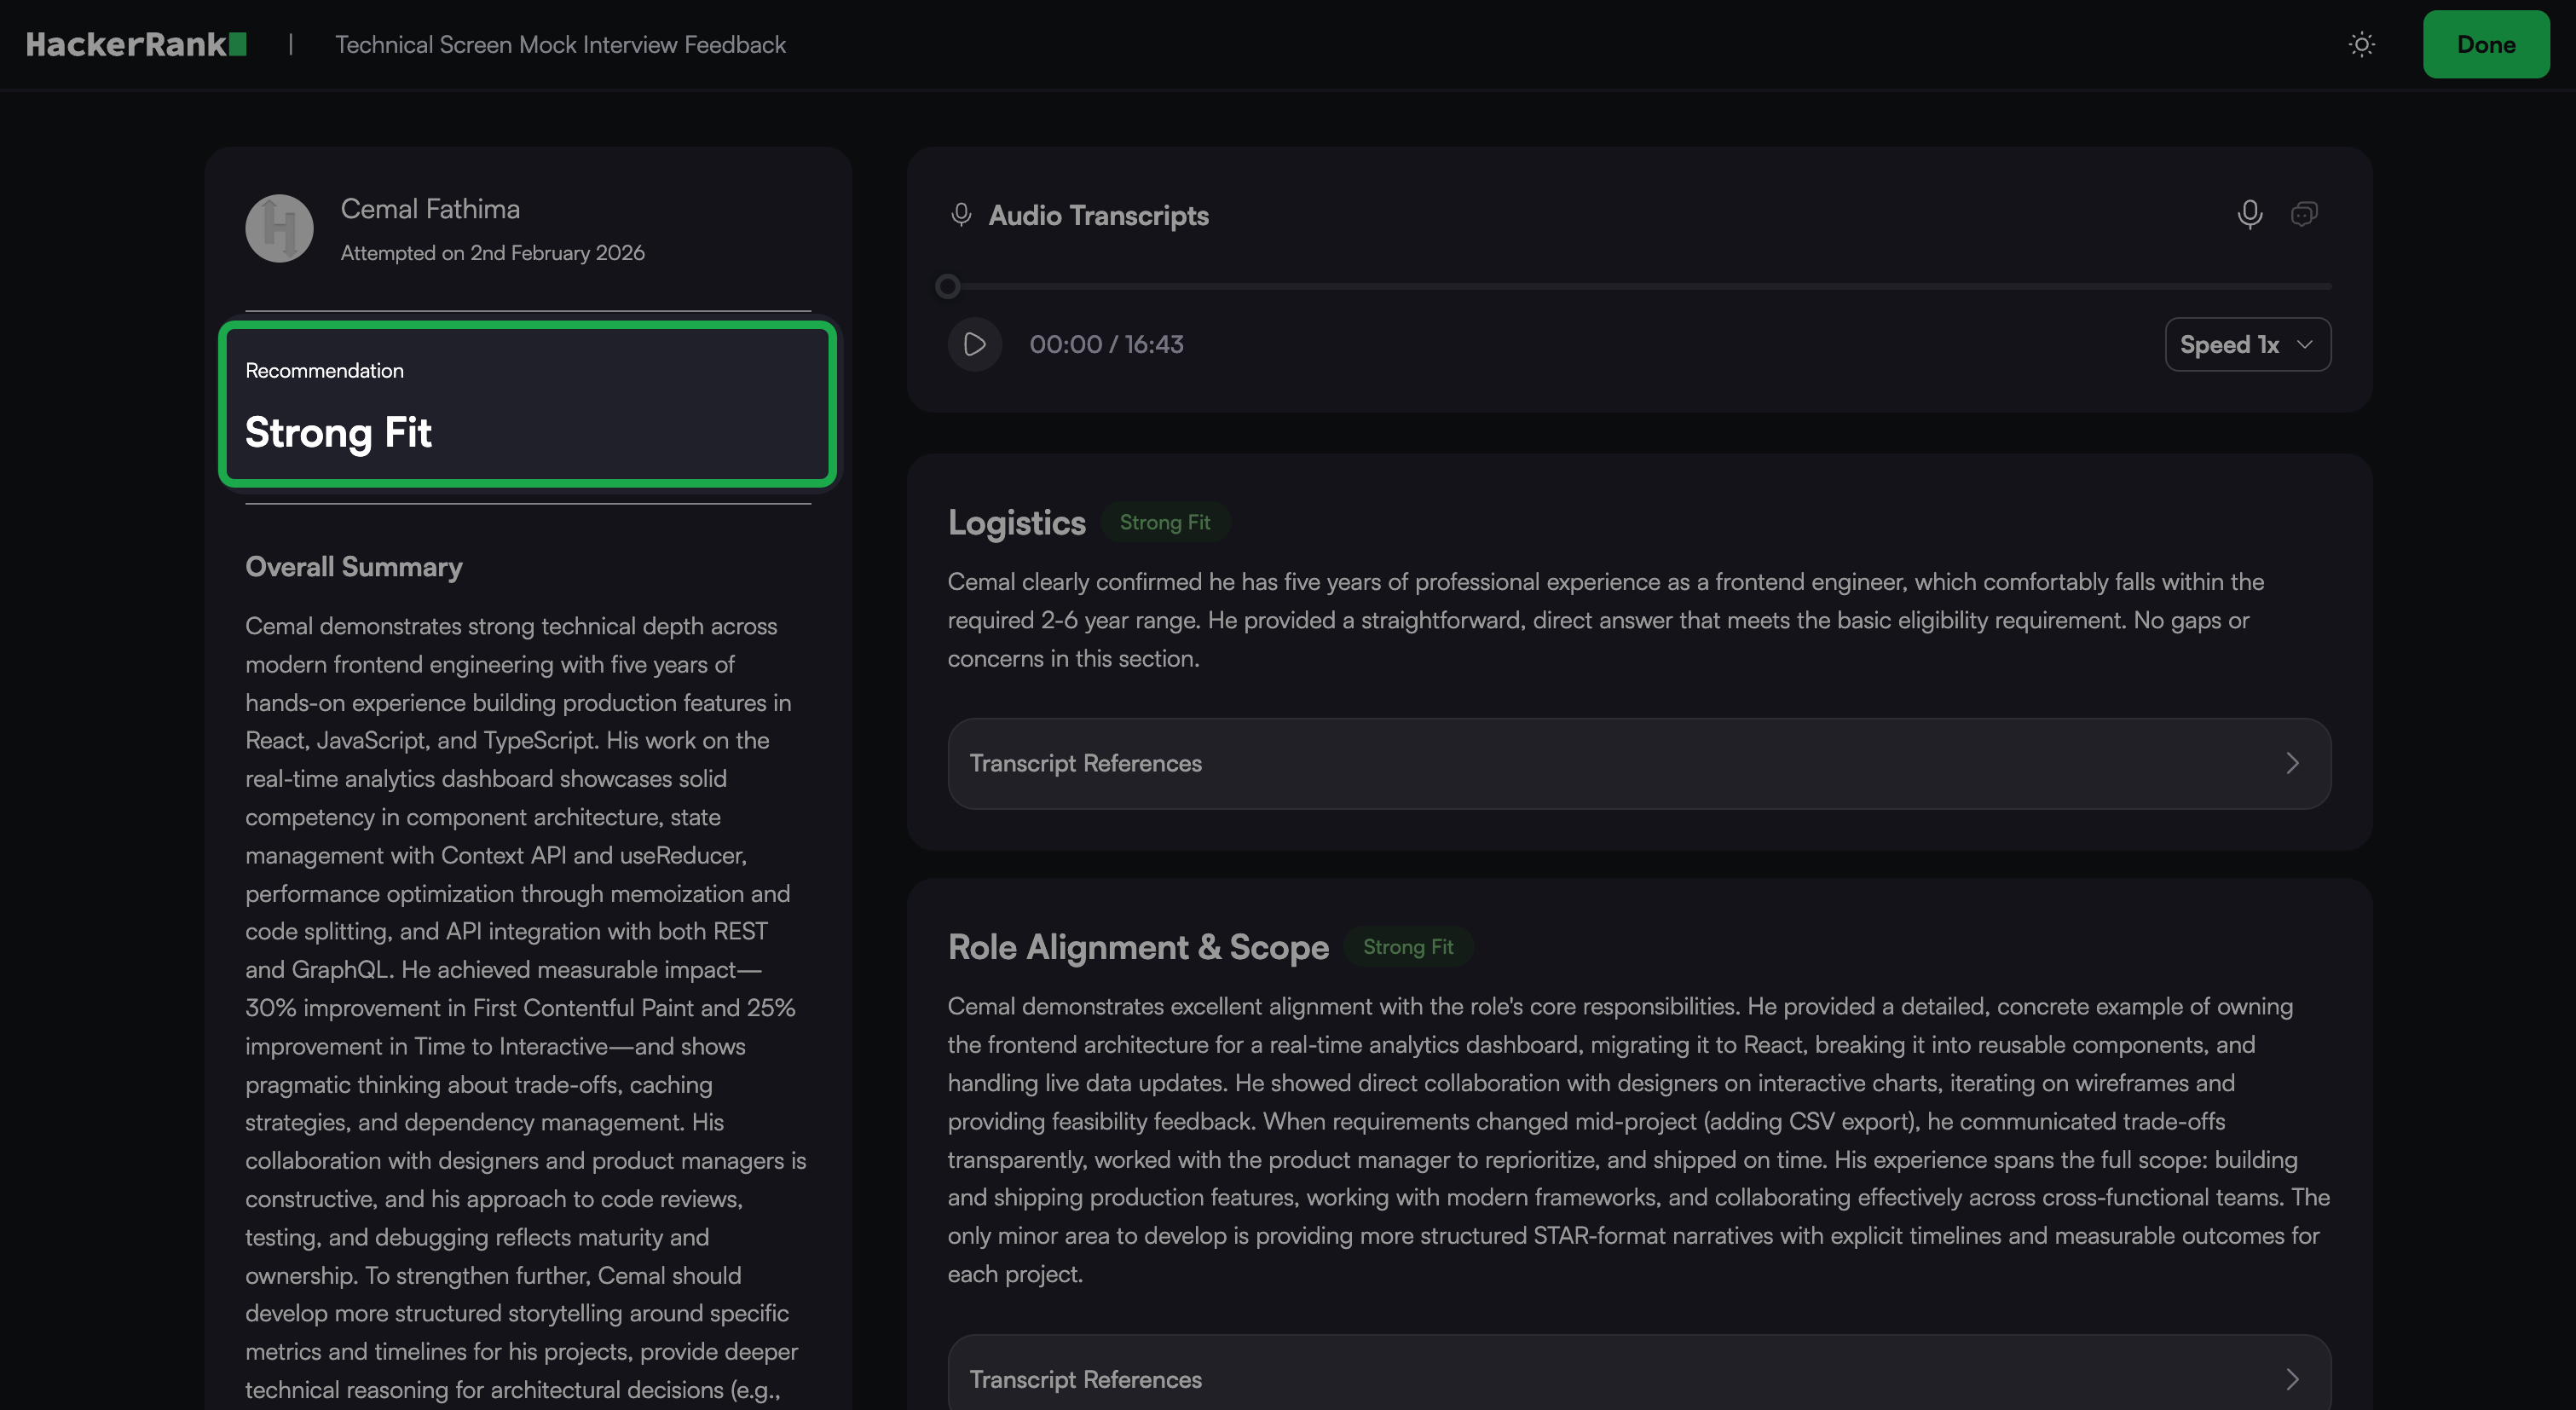Play the audio transcript recording

974,345
